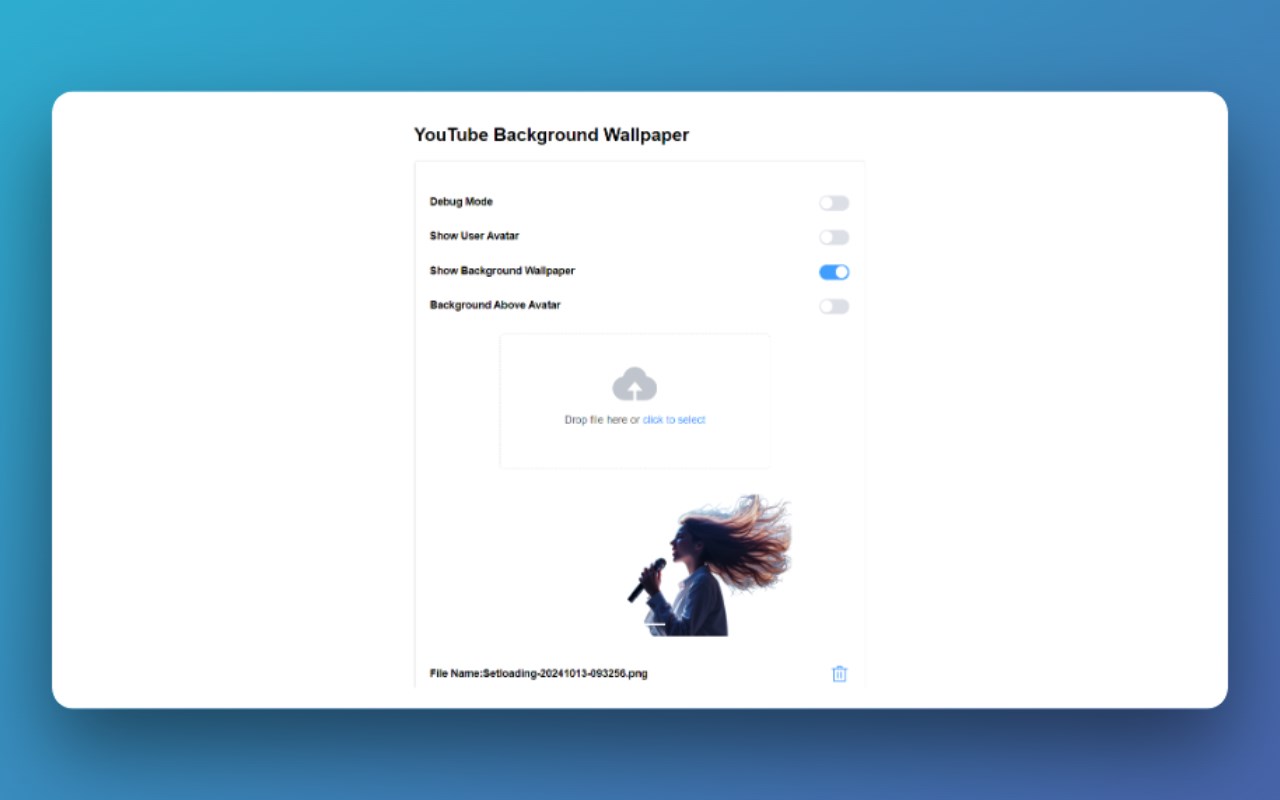This screenshot has height=800, width=1280.
Task: Click the 'Drop file here or' text
Action: pos(602,420)
